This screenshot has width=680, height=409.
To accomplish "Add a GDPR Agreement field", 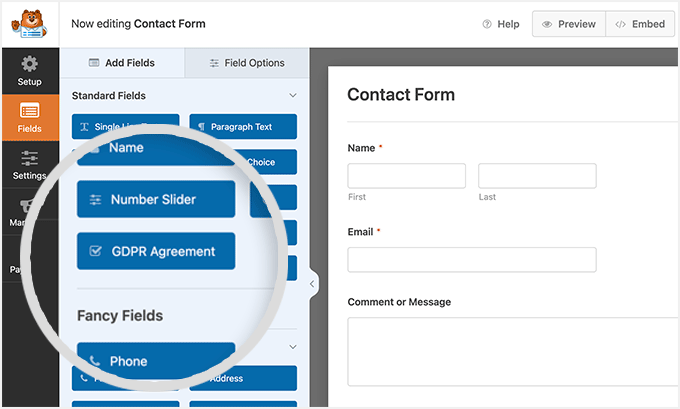I will point(156,251).
